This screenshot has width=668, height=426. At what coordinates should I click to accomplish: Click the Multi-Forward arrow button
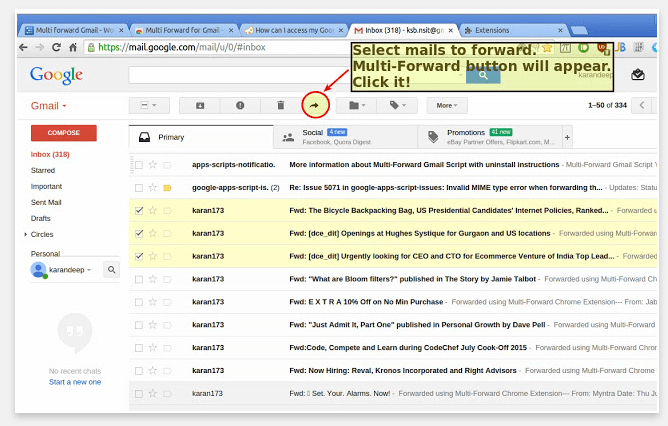pyautogui.click(x=314, y=105)
